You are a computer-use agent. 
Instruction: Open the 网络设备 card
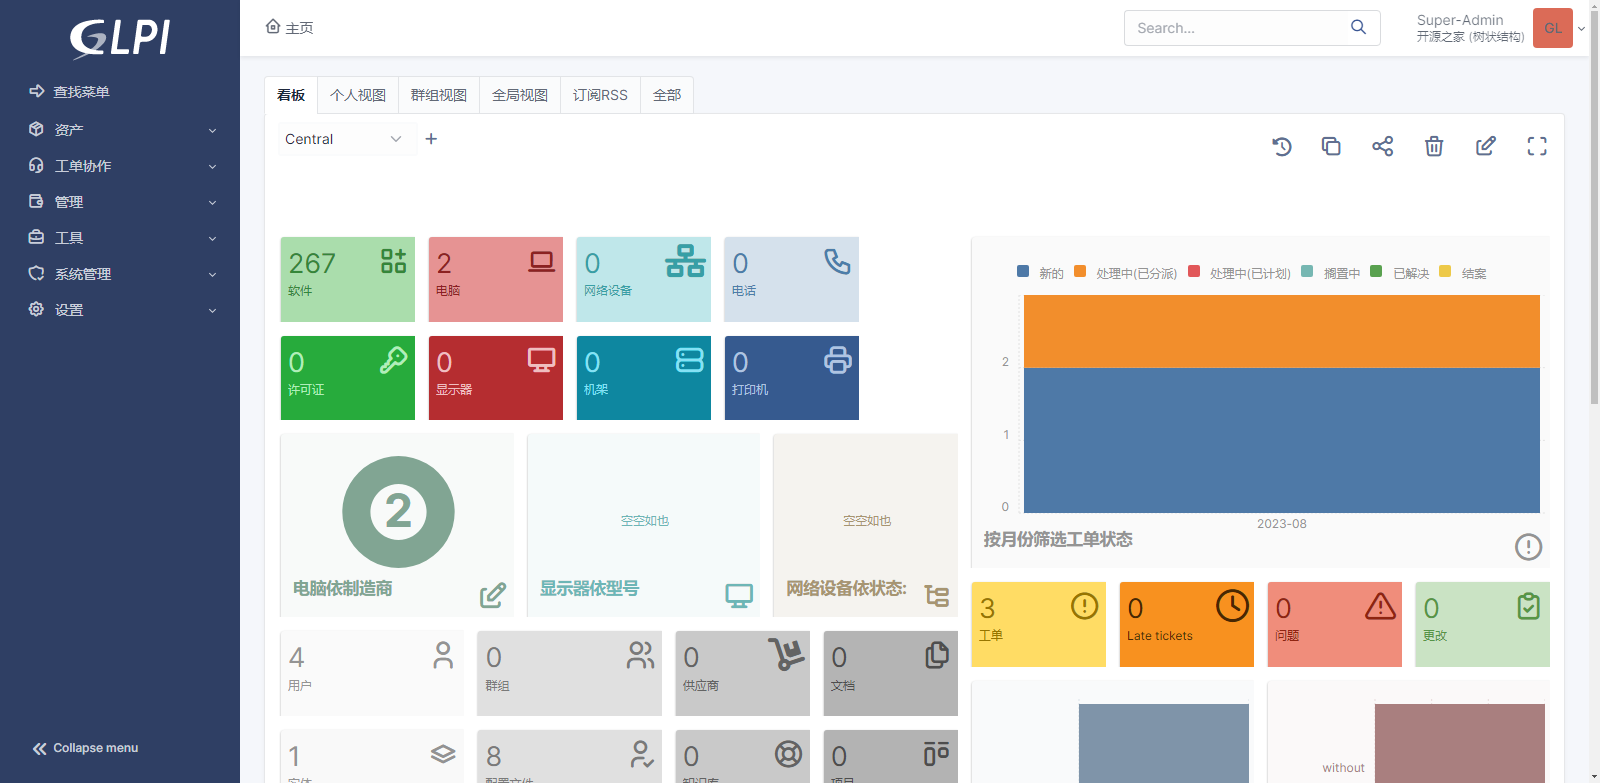click(x=644, y=279)
